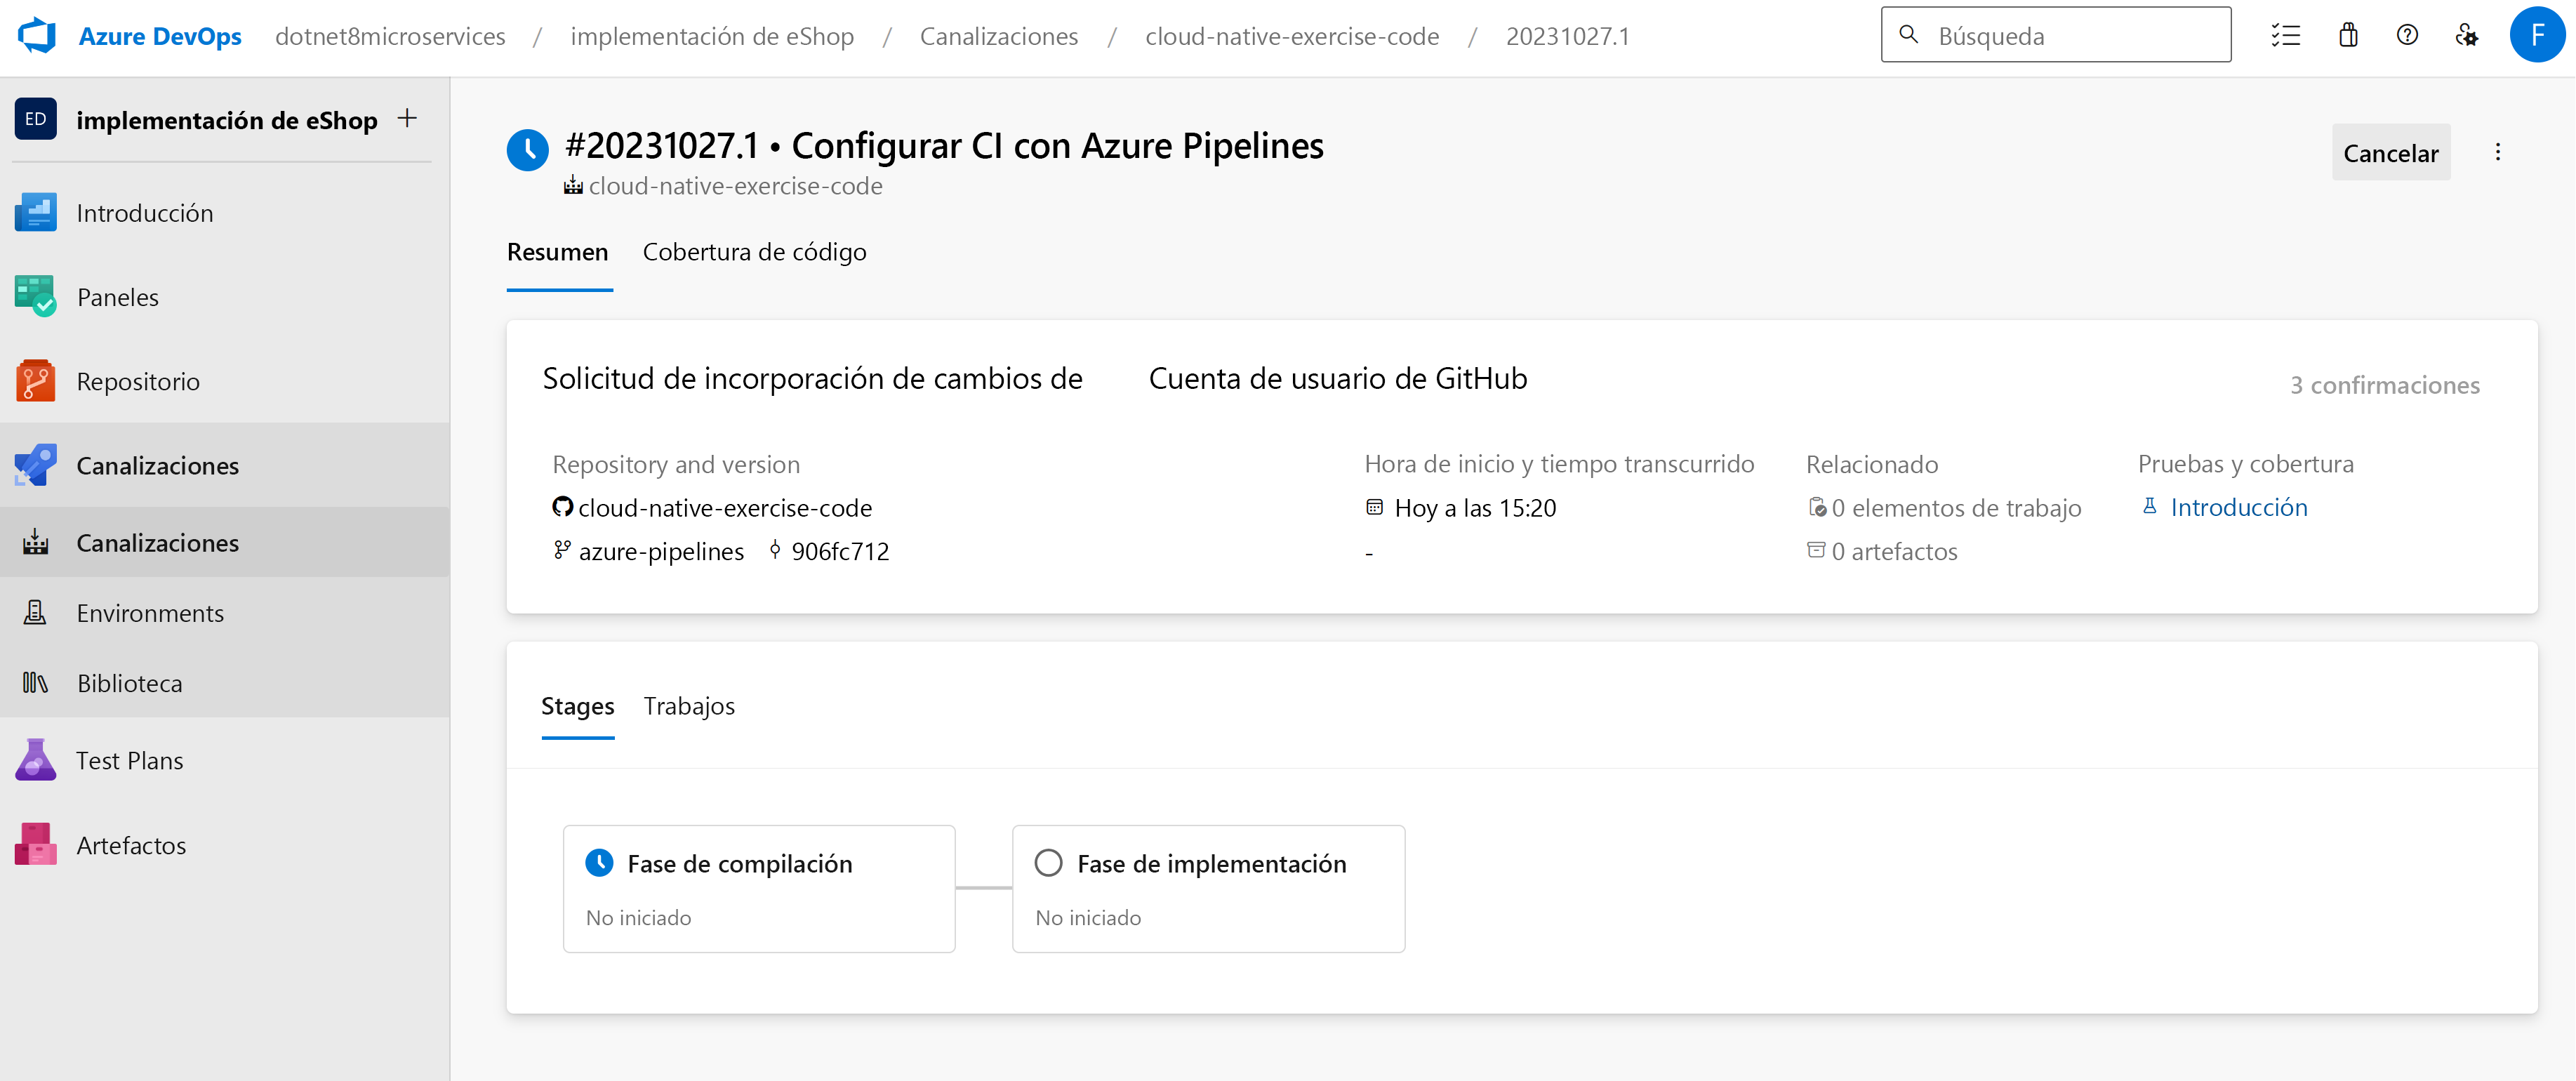This screenshot has width=2576, height=1081.
Task: Collapse the Canalizaciones sidebar group
Action: 157,465
